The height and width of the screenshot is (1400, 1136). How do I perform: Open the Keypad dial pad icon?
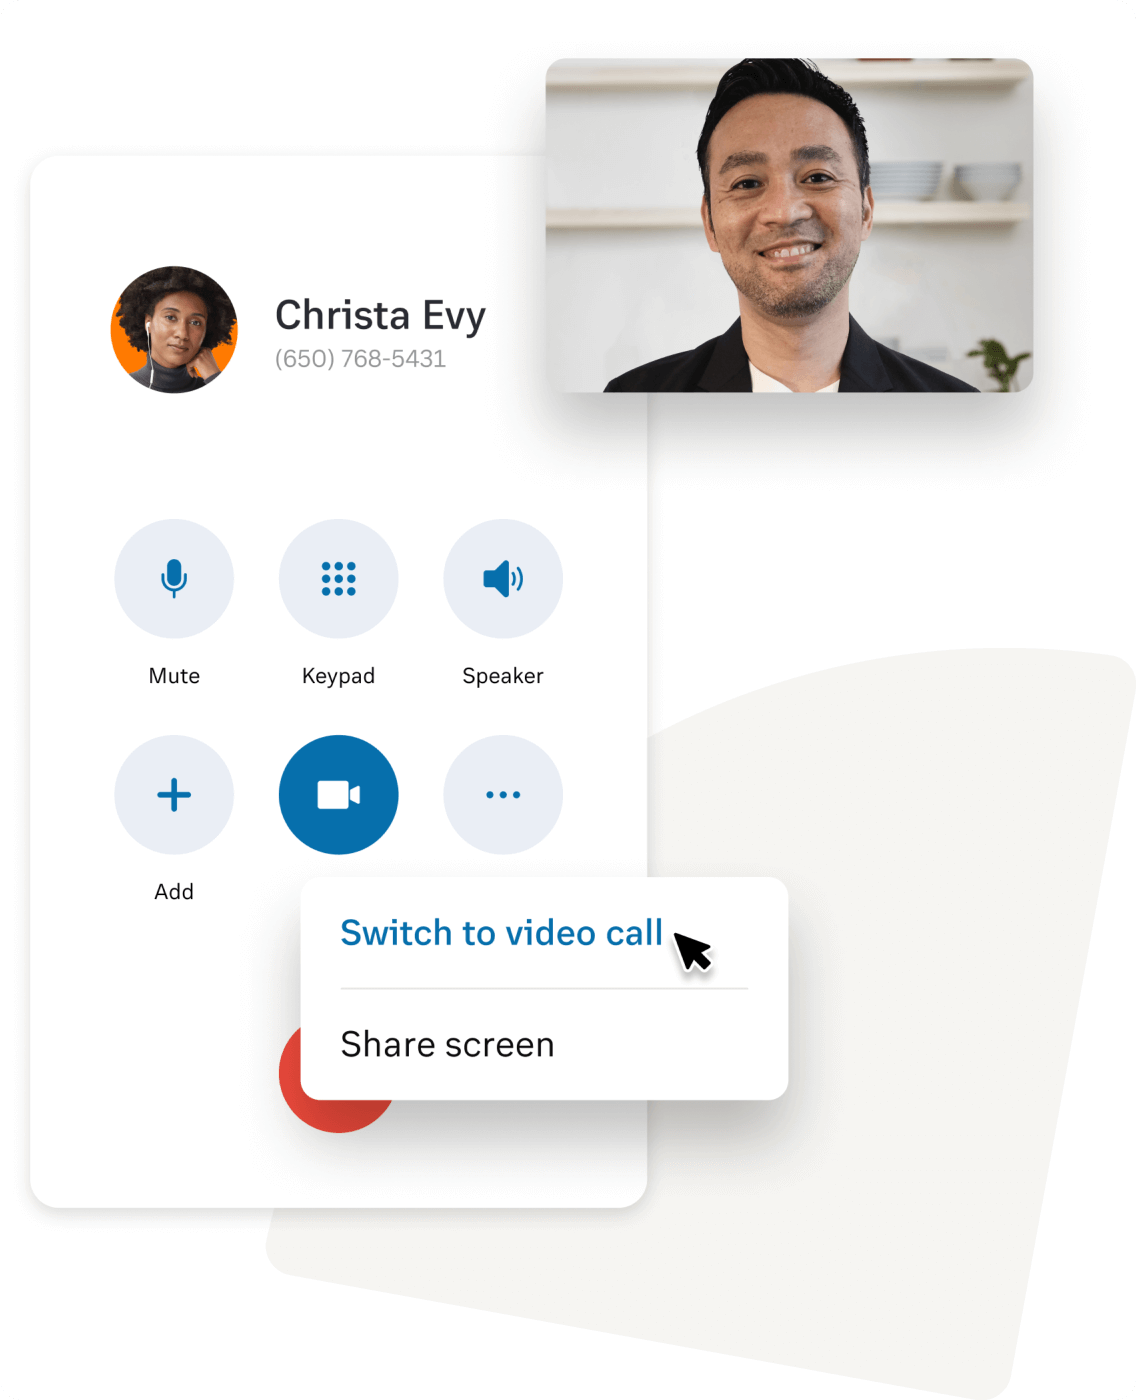(x=338, y=578)
